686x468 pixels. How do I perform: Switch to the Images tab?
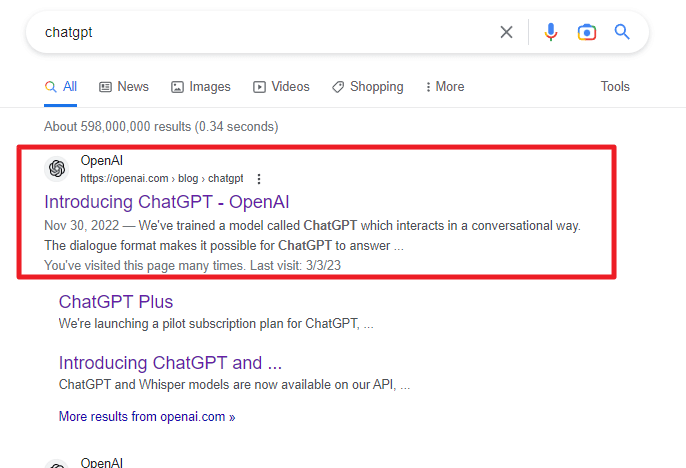pos(201,87)
